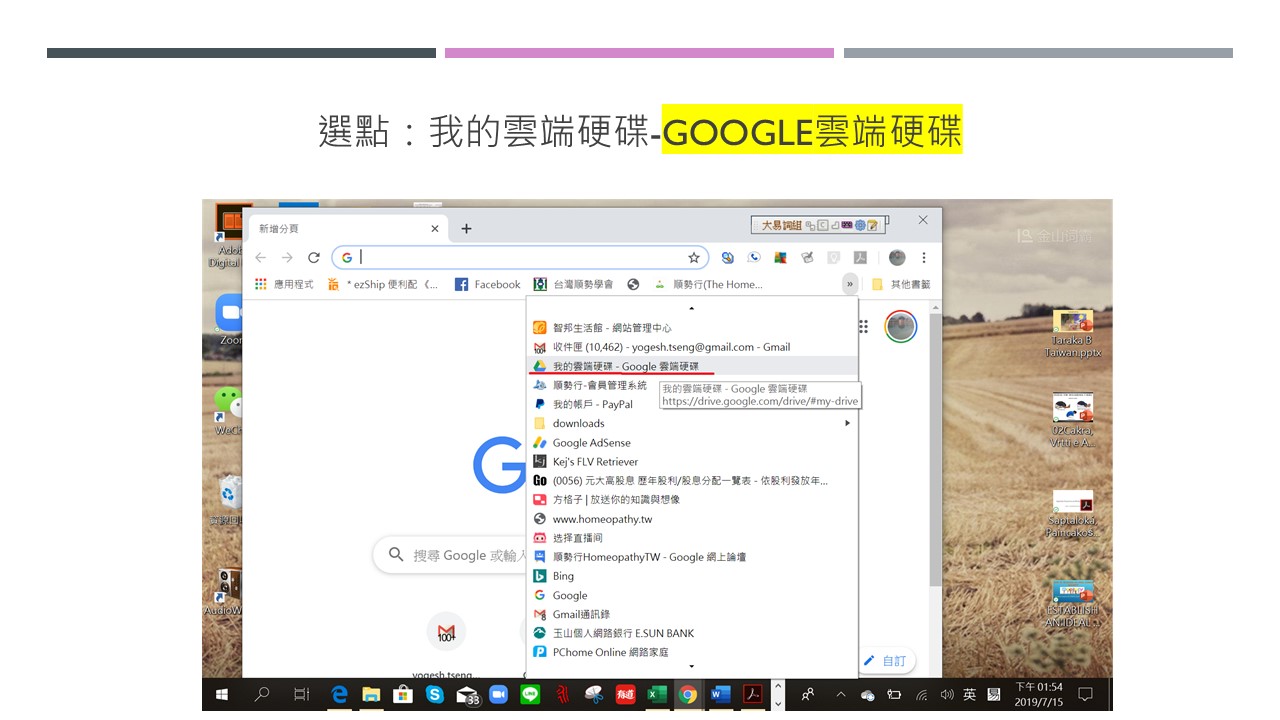Show hidden system tray icons
Screen dimensions: 1280x720
point(840,694)
